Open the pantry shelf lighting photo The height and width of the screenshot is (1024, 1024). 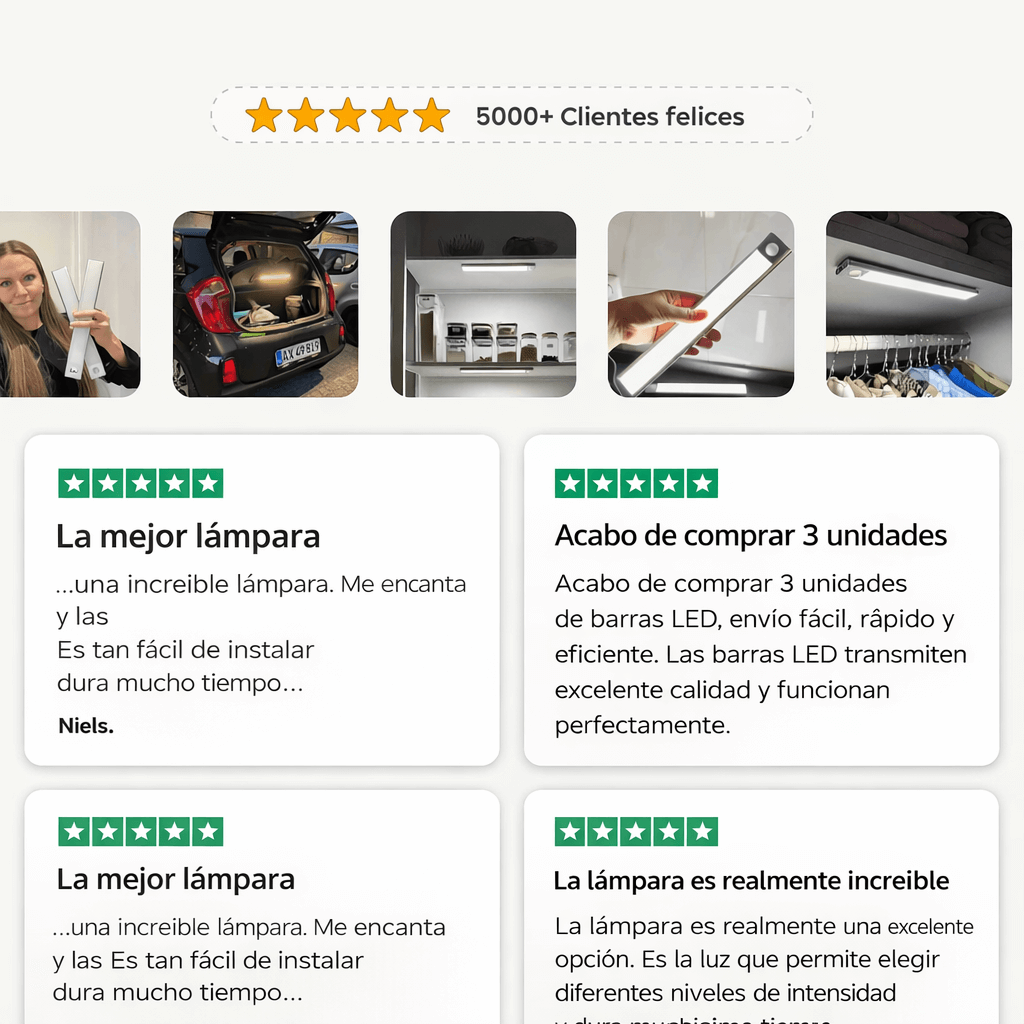click(x=483, y=304)
